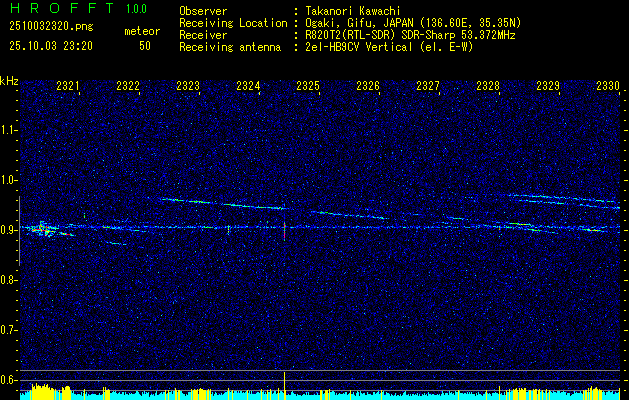The image size is (629, 400).
Task: Click the 1.1 frequency axis label
Action: [x=10, y=130]
